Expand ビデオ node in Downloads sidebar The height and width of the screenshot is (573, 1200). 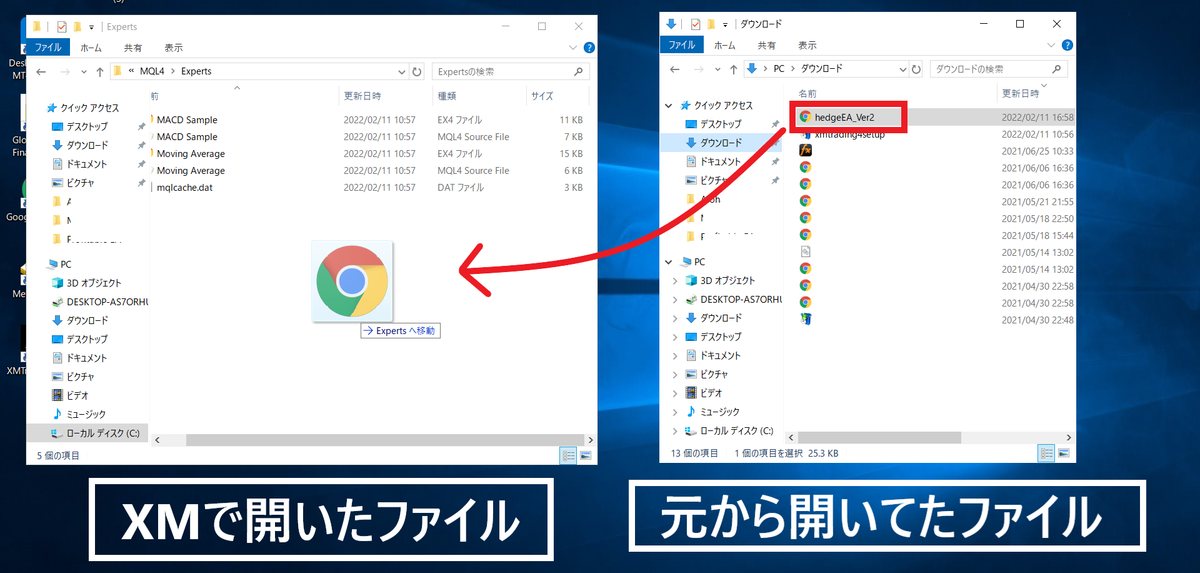click(677, 393)
